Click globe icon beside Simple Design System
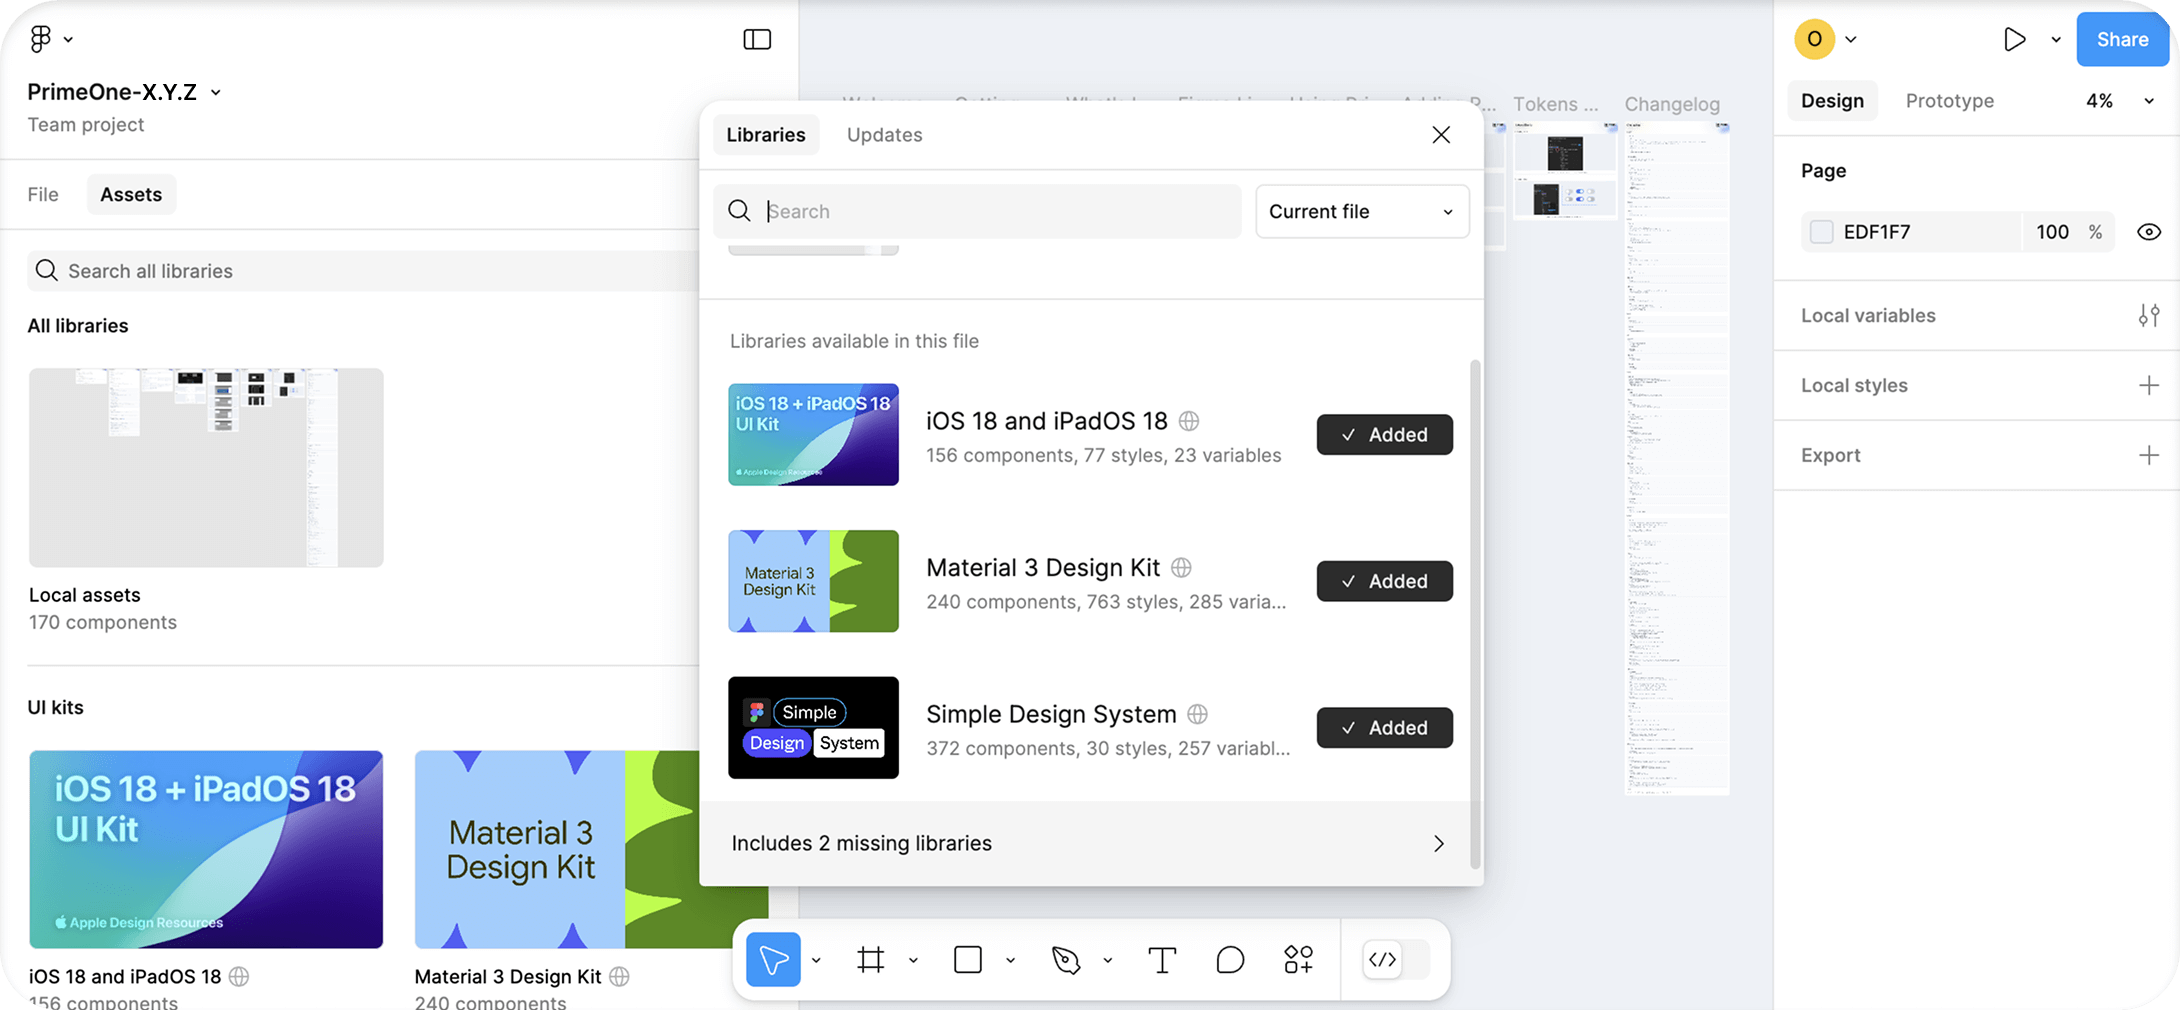Screen dimensions: 2180x1010 pyautogui.click(x=1197, y=714)
